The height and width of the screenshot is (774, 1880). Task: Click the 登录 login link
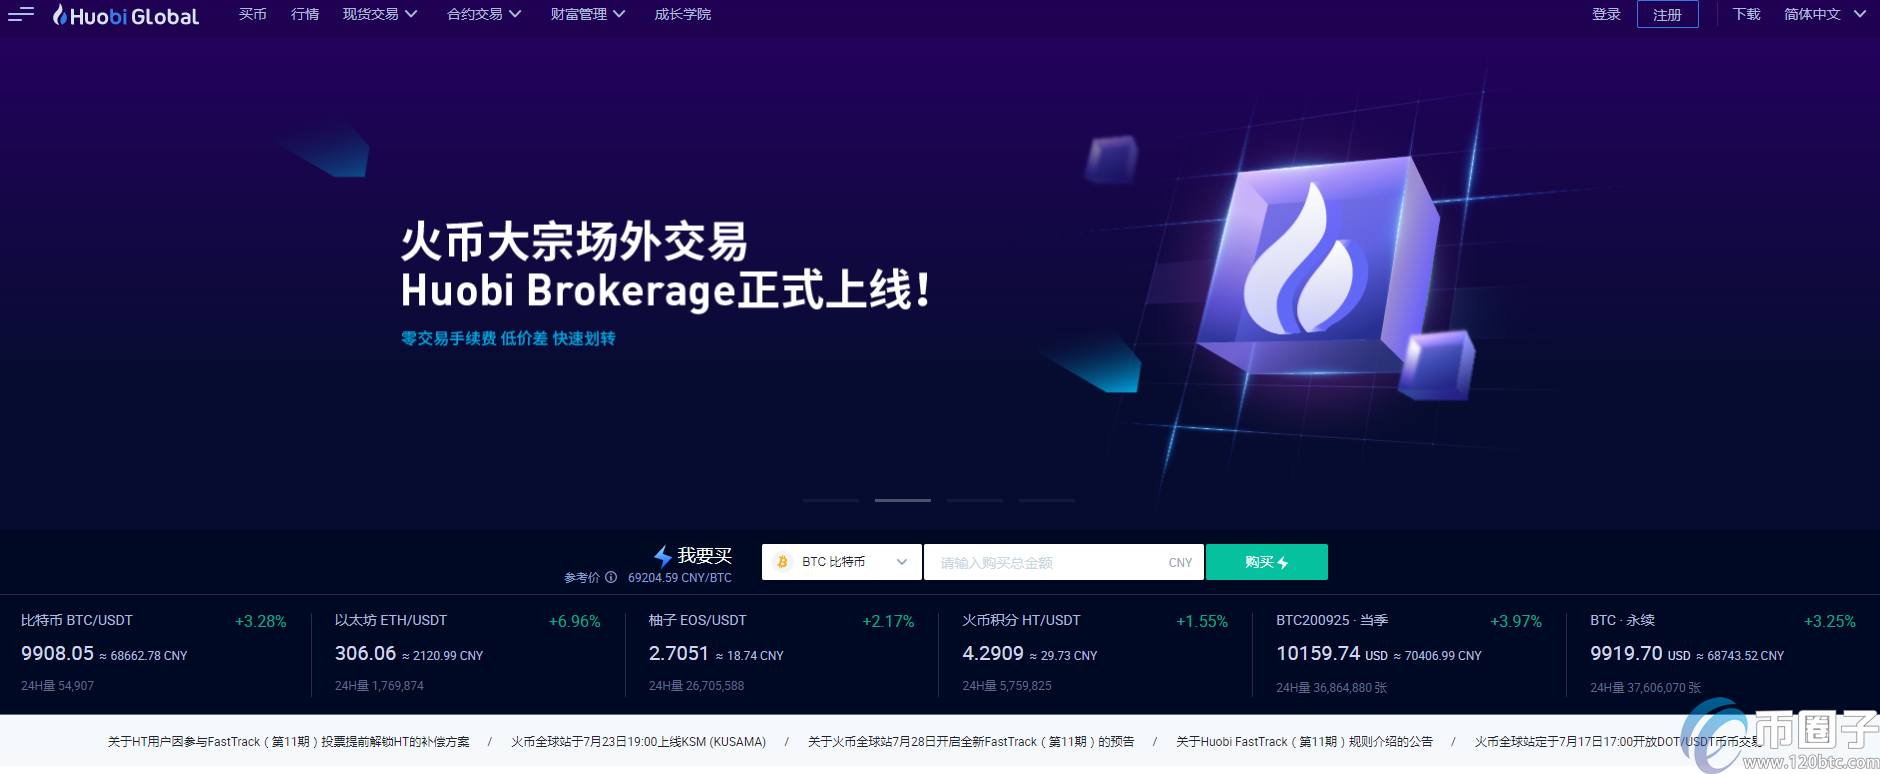pos(1606,14)
